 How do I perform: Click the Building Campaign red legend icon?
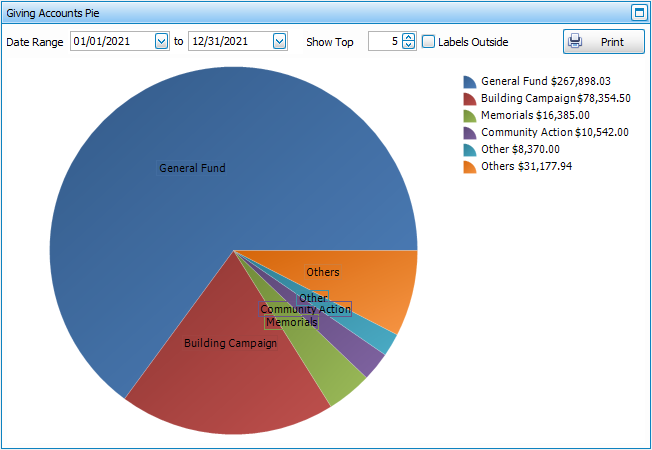pos(469,99)
